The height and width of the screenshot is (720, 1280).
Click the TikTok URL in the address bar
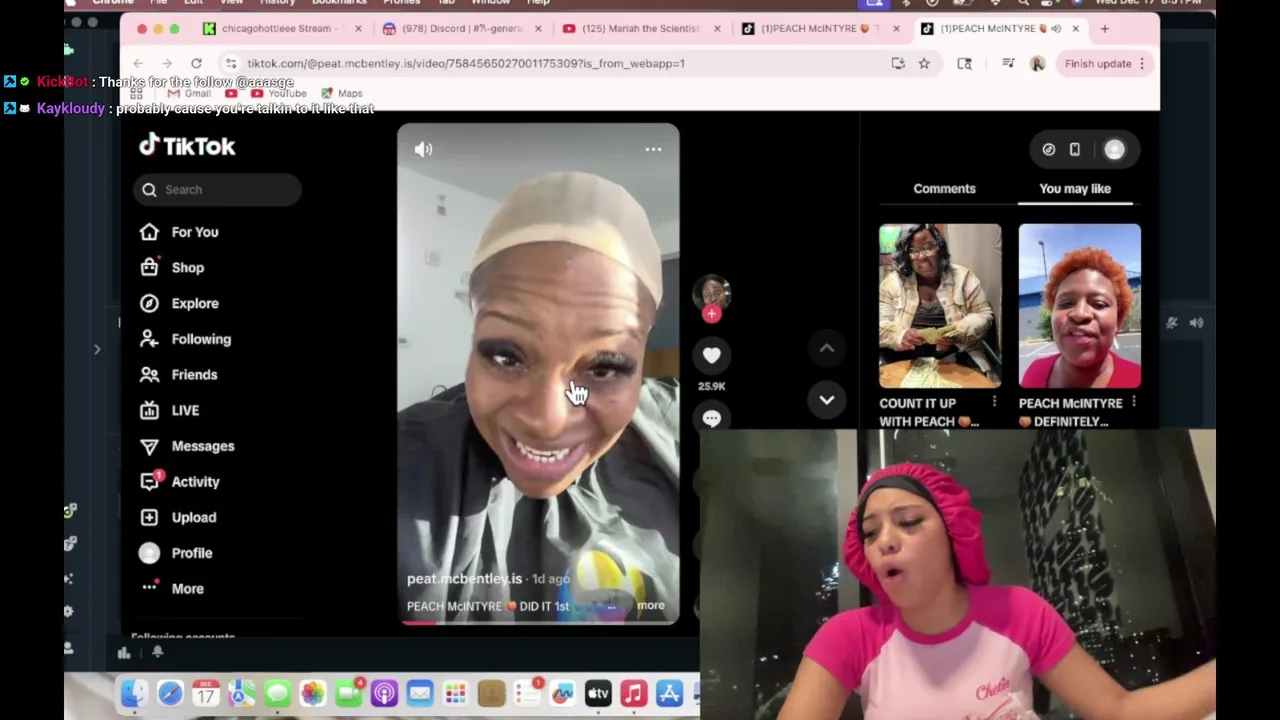click(465, 64)
